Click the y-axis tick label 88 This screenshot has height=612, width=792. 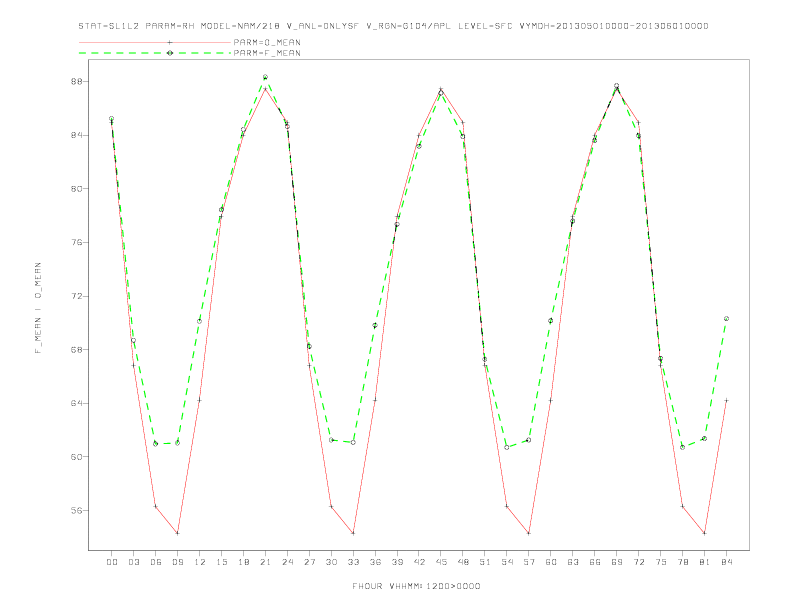(76, 81)
